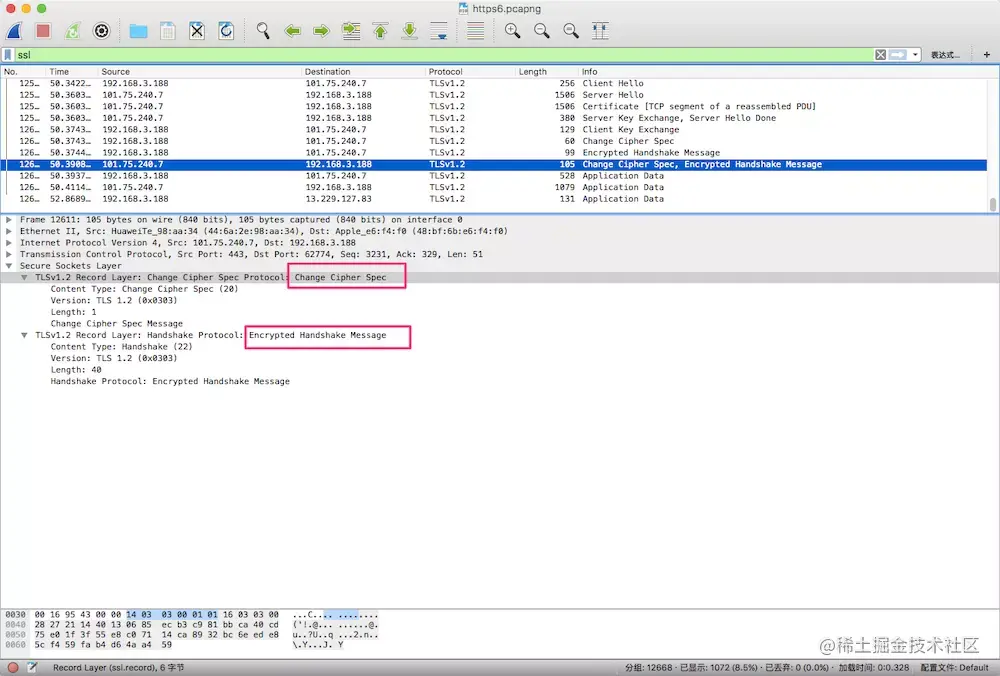1000x676 pixels.
Task: Reload the capture file icon
Action: tap(226, 31)
